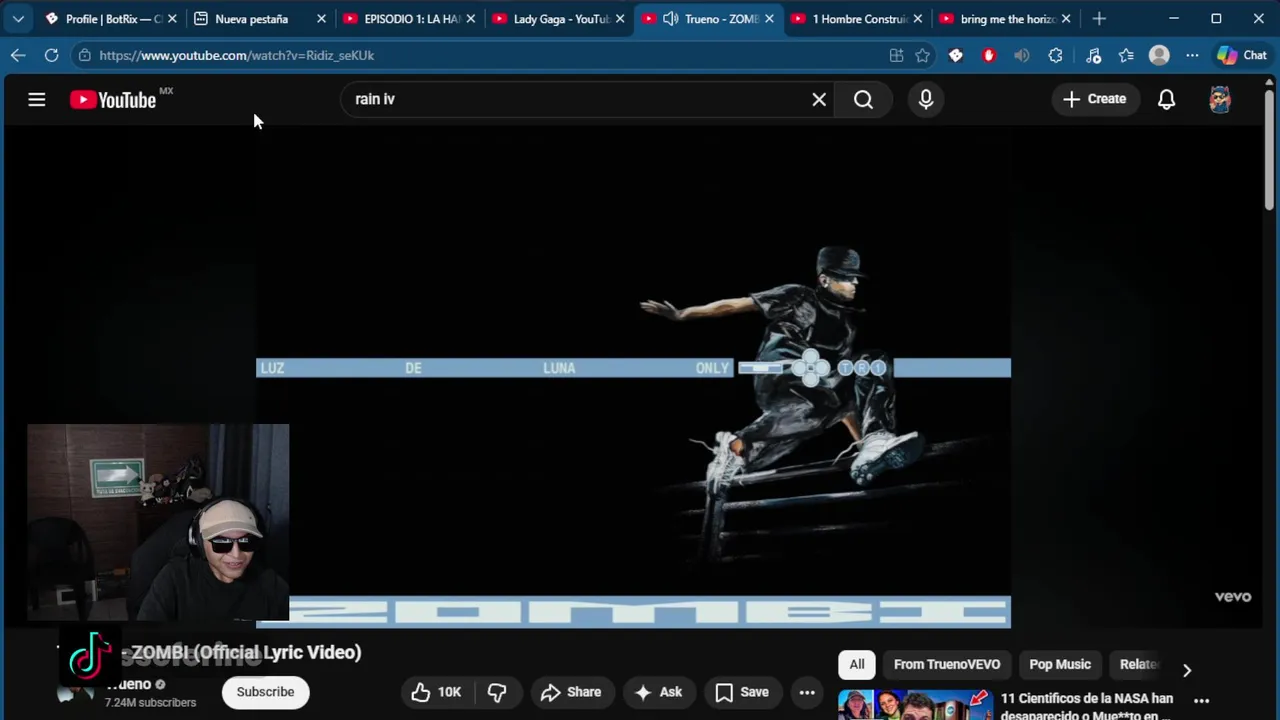Select the All filter chip
This screenshot has height=720, width=1280.
(x=857, y=664)
